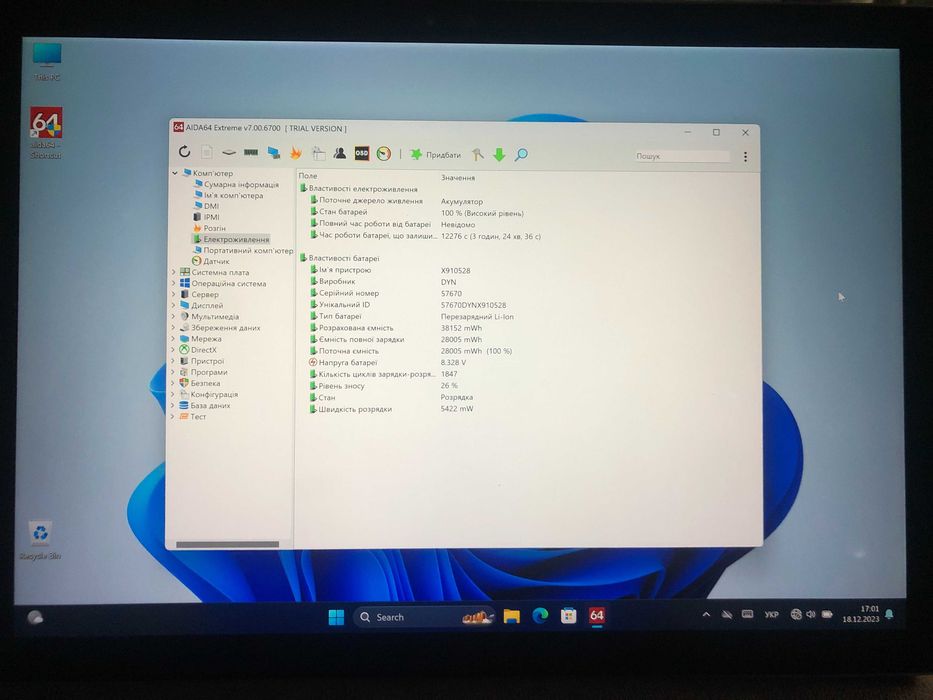Image resolution: width=933 pixels, height=700 pixels.
Task: Open the three-dot menu in AIDA64
Action: tap(745, 157)
